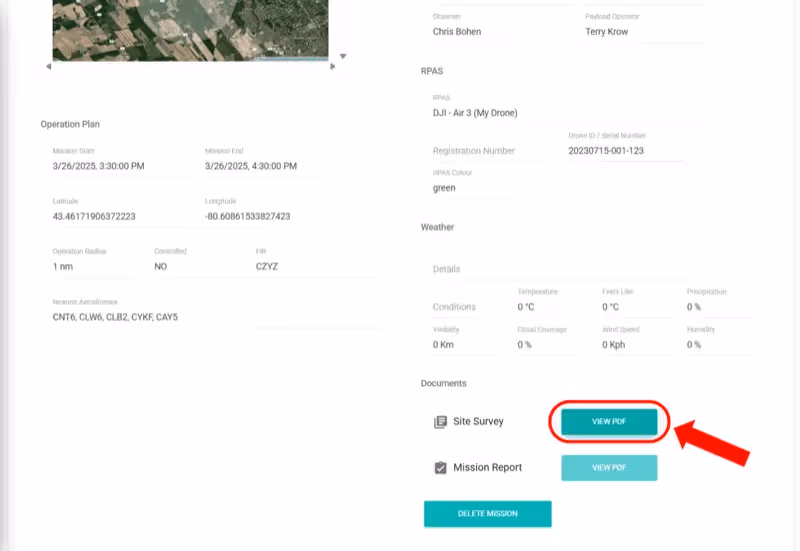Click the Drone ID / Serial Number field
800x551 pixels.
(610, 151)
